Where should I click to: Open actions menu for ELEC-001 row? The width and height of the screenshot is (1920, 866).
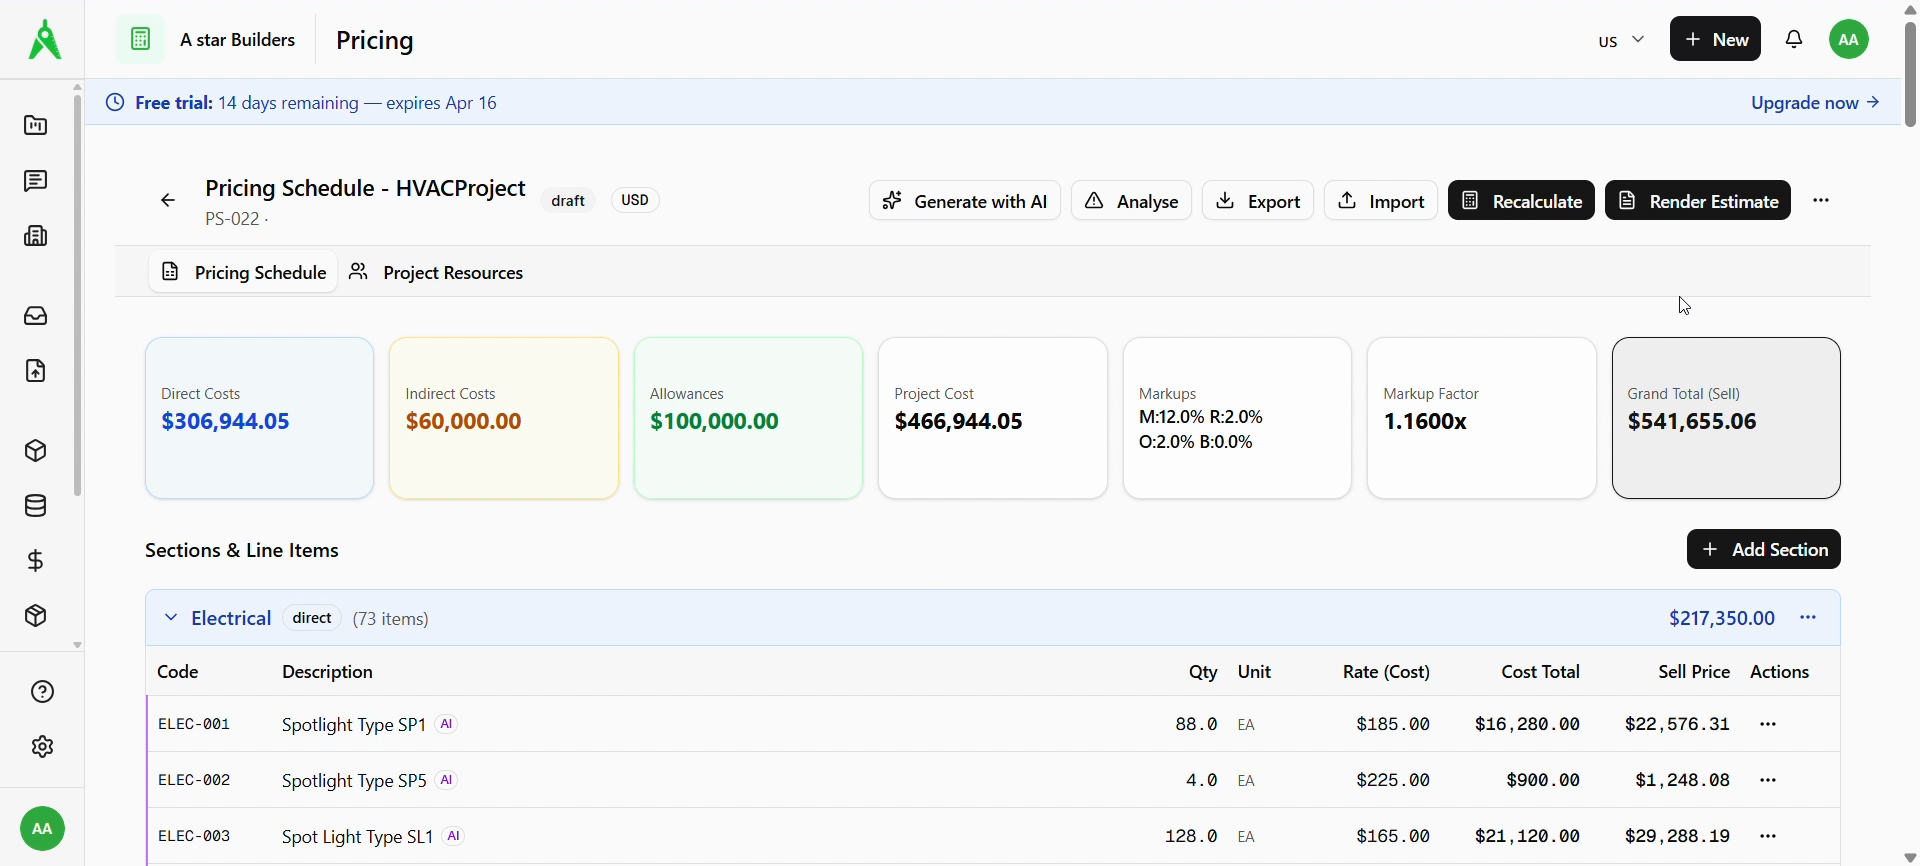[1768, 725]
